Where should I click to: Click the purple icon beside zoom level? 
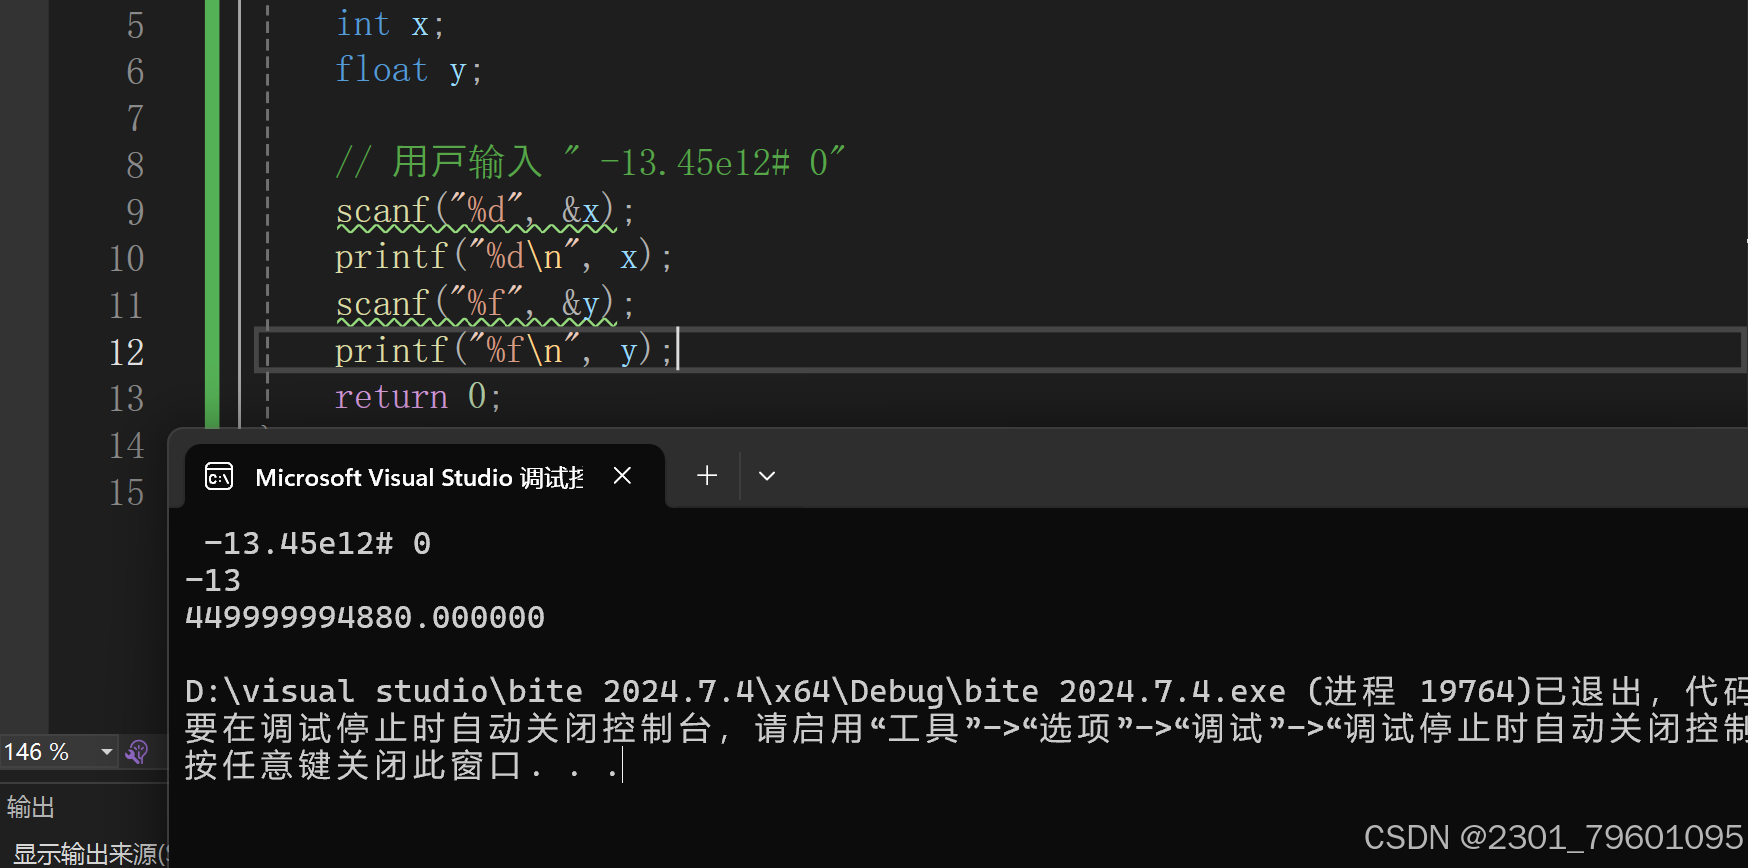[x=138, y=752]
